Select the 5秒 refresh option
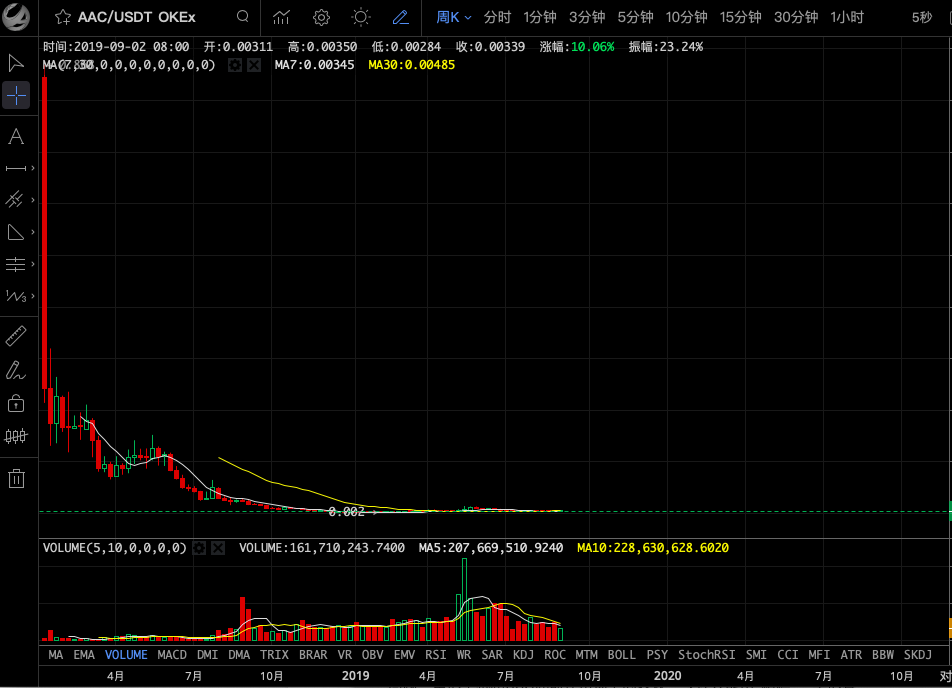 (922, 18)
